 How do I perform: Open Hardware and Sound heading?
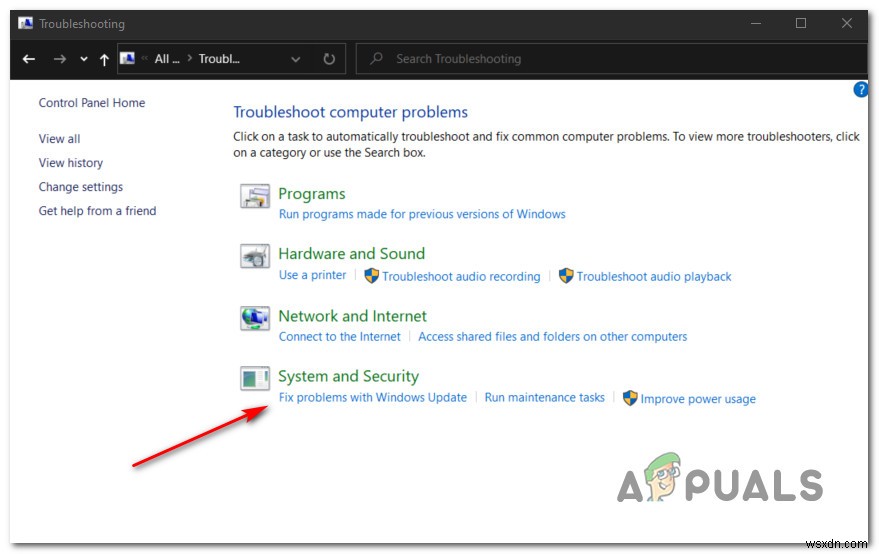(351, 253)
